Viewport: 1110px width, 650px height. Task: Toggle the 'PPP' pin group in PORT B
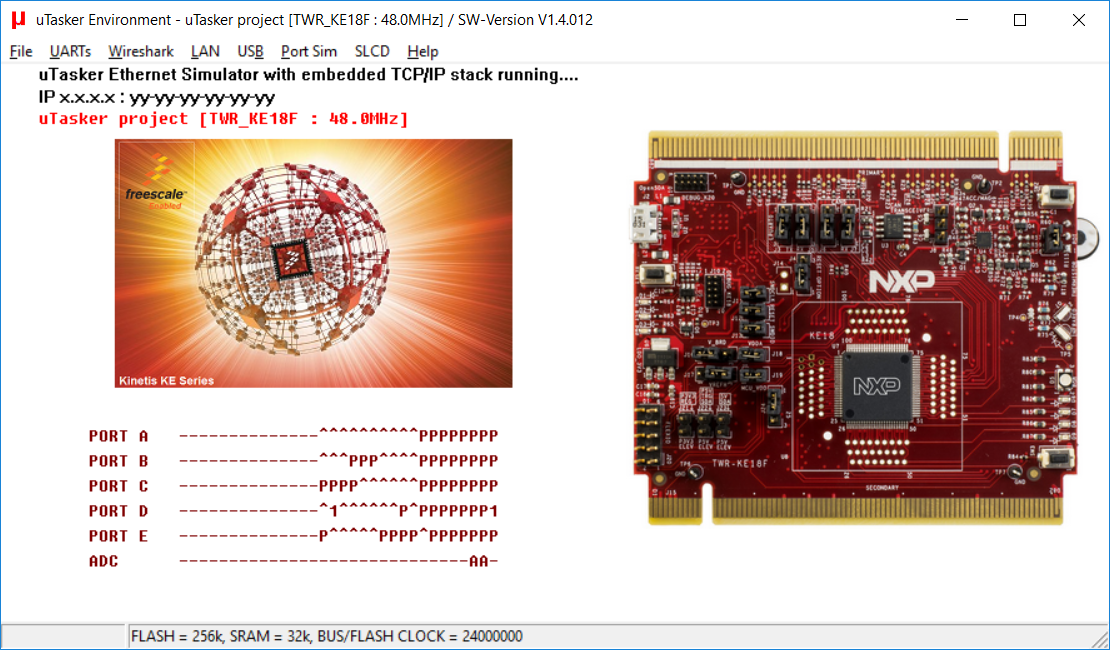click(x=363, y=461)
